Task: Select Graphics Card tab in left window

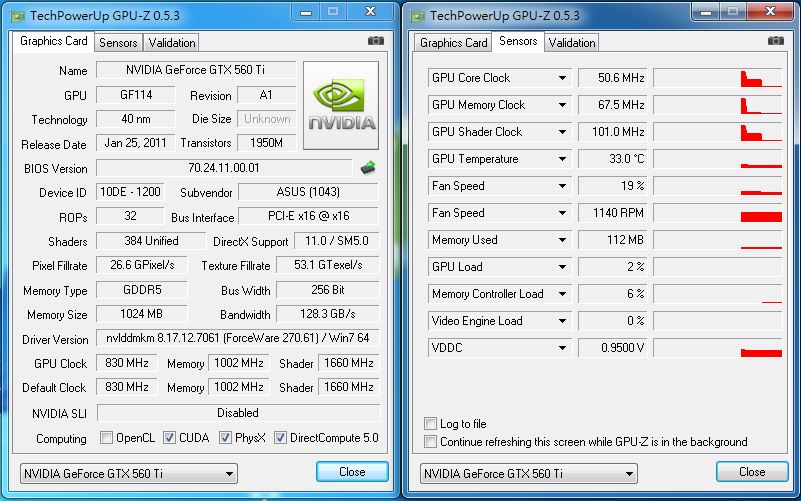Action: (x=53, y=41)
